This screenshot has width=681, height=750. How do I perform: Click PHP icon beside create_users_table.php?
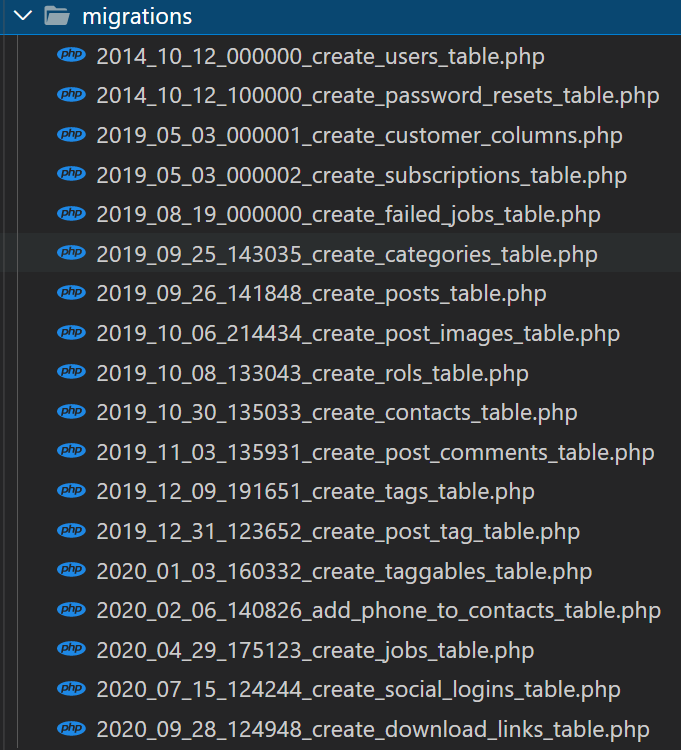(x=71, y=56)
